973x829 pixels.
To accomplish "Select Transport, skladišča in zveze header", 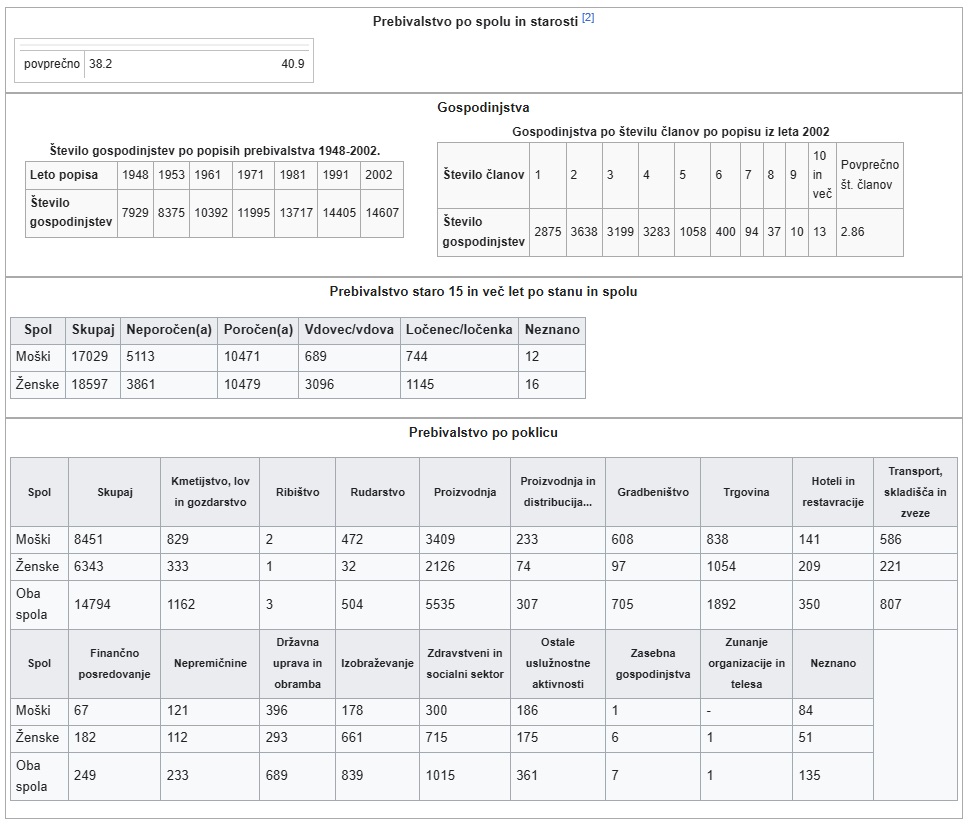I will click(914, 492).
